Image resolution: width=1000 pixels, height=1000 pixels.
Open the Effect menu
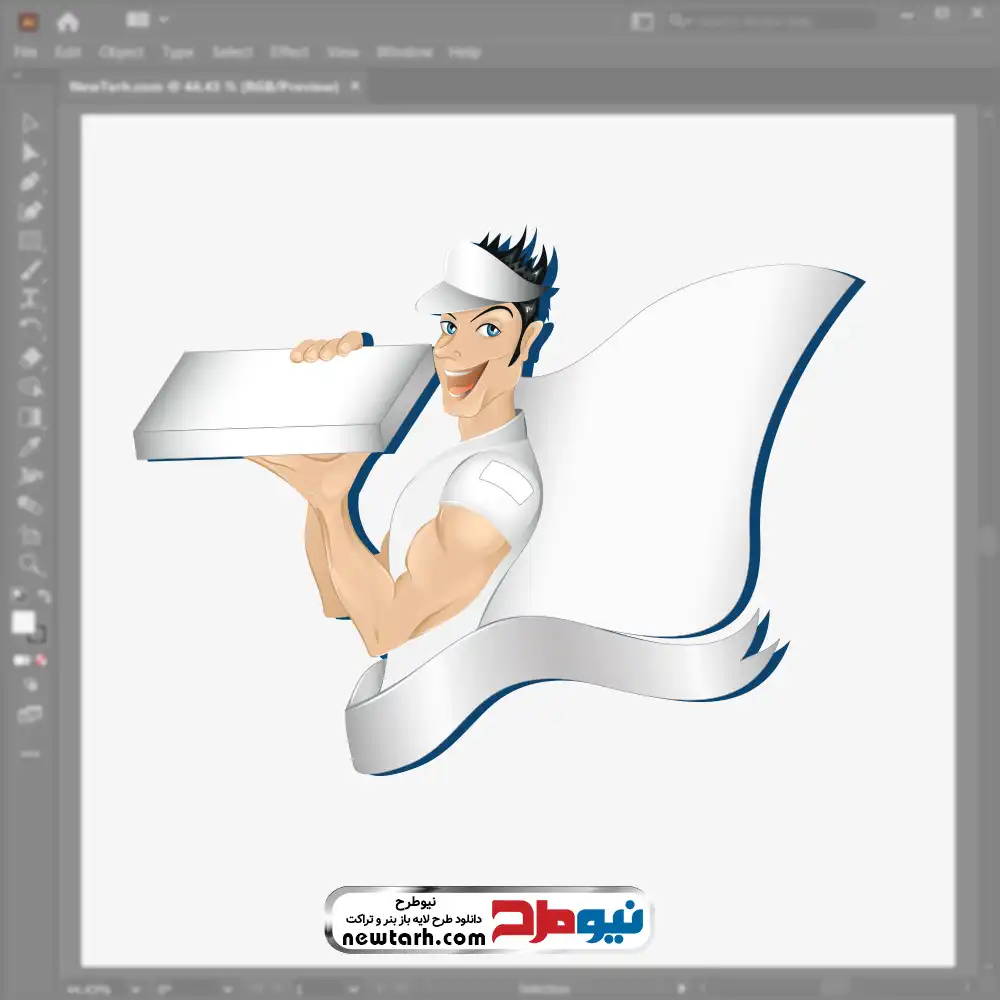click(x=290, y=52)
